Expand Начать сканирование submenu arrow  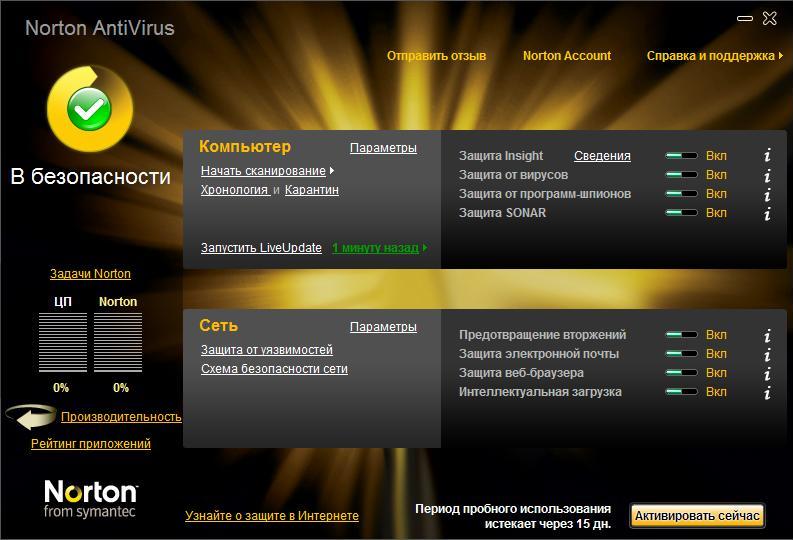tap(332, 171)
